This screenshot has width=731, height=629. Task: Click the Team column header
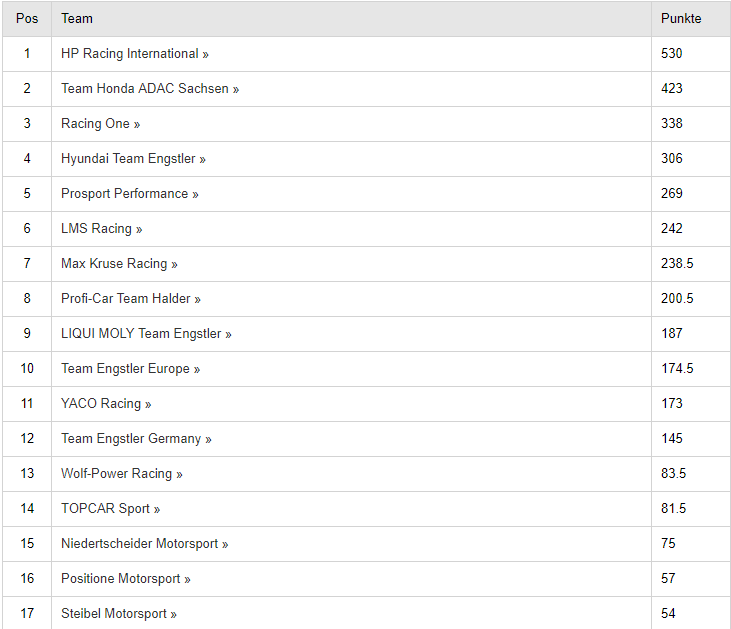pos(77,19)
